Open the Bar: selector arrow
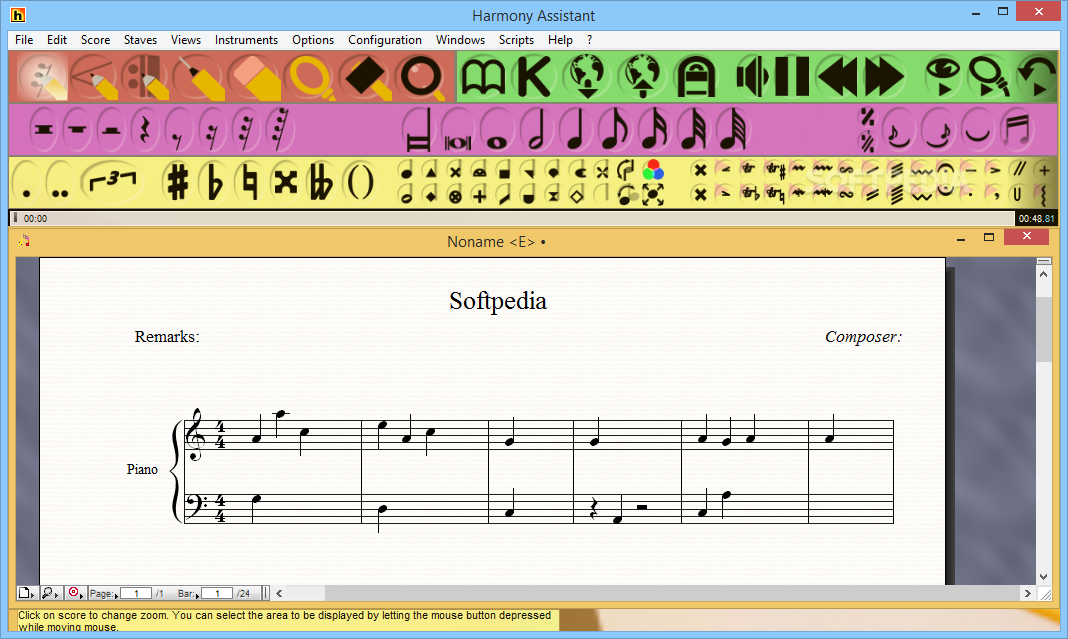Viewport: 1068px width, 639px height. pyautogui.click(x=198, y=596)
